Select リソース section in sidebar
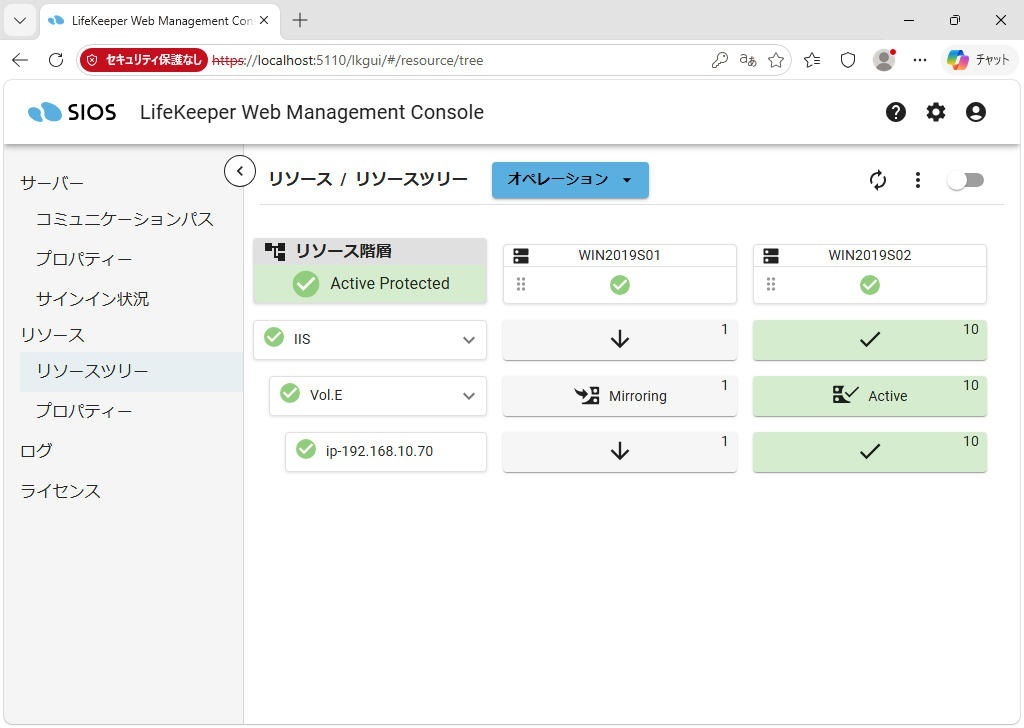1024x728 pixels. tap(53, 335)
